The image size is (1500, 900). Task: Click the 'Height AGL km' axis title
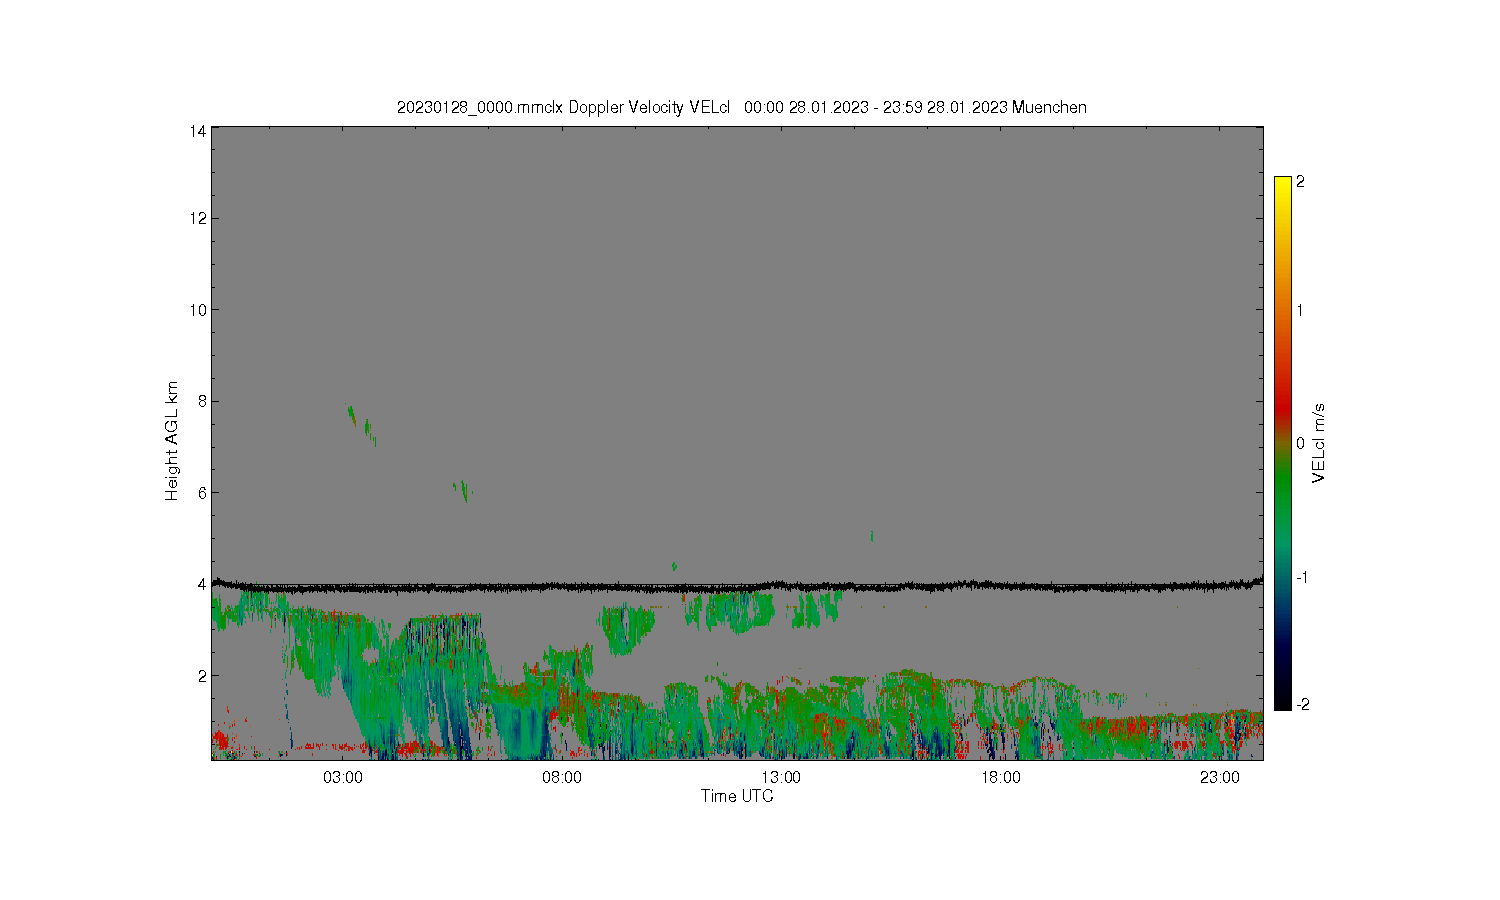click(x=172, y=441)
